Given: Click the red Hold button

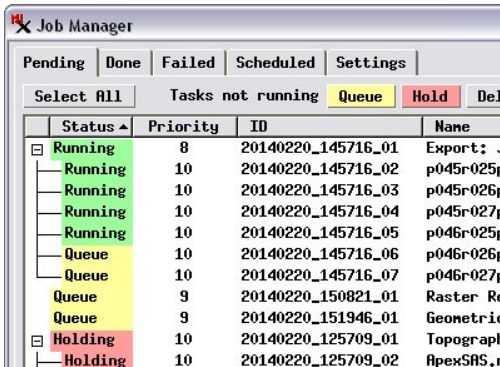Looking at the screenshot, I should click(x=431, y=96).
